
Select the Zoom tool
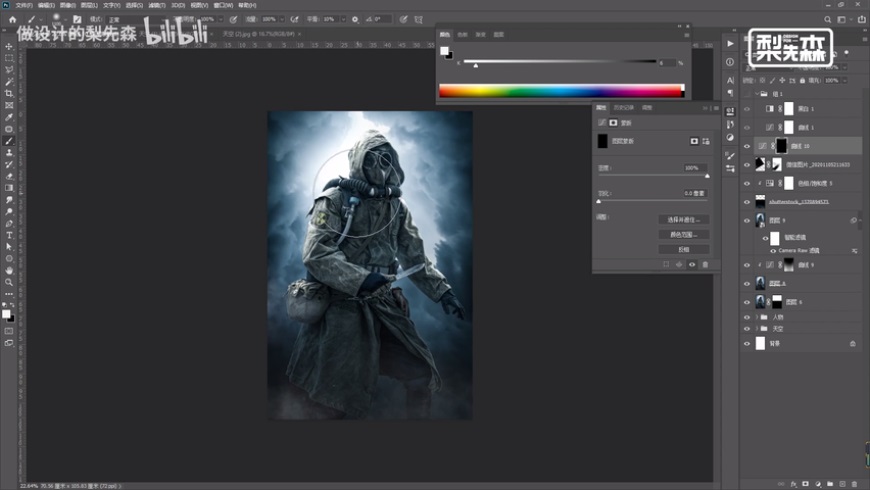point(9,282)
